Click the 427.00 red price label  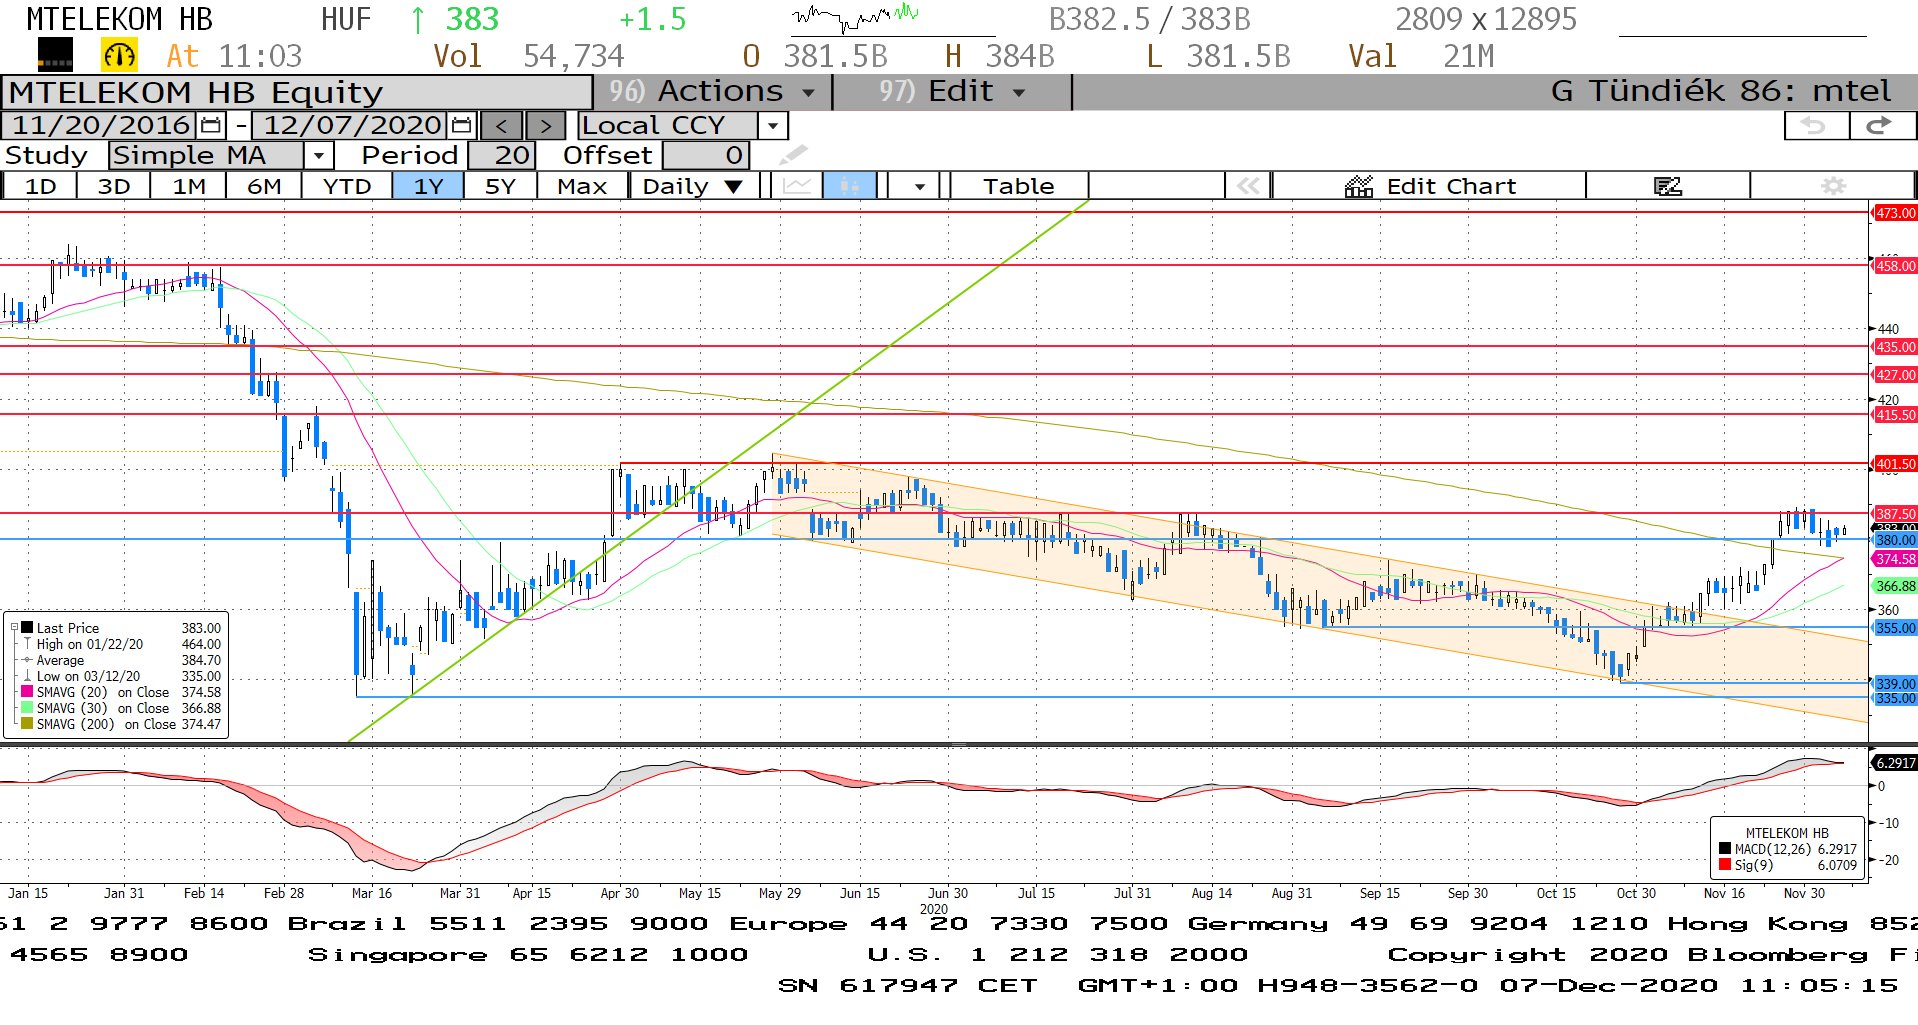click(x=1894, y=375)
